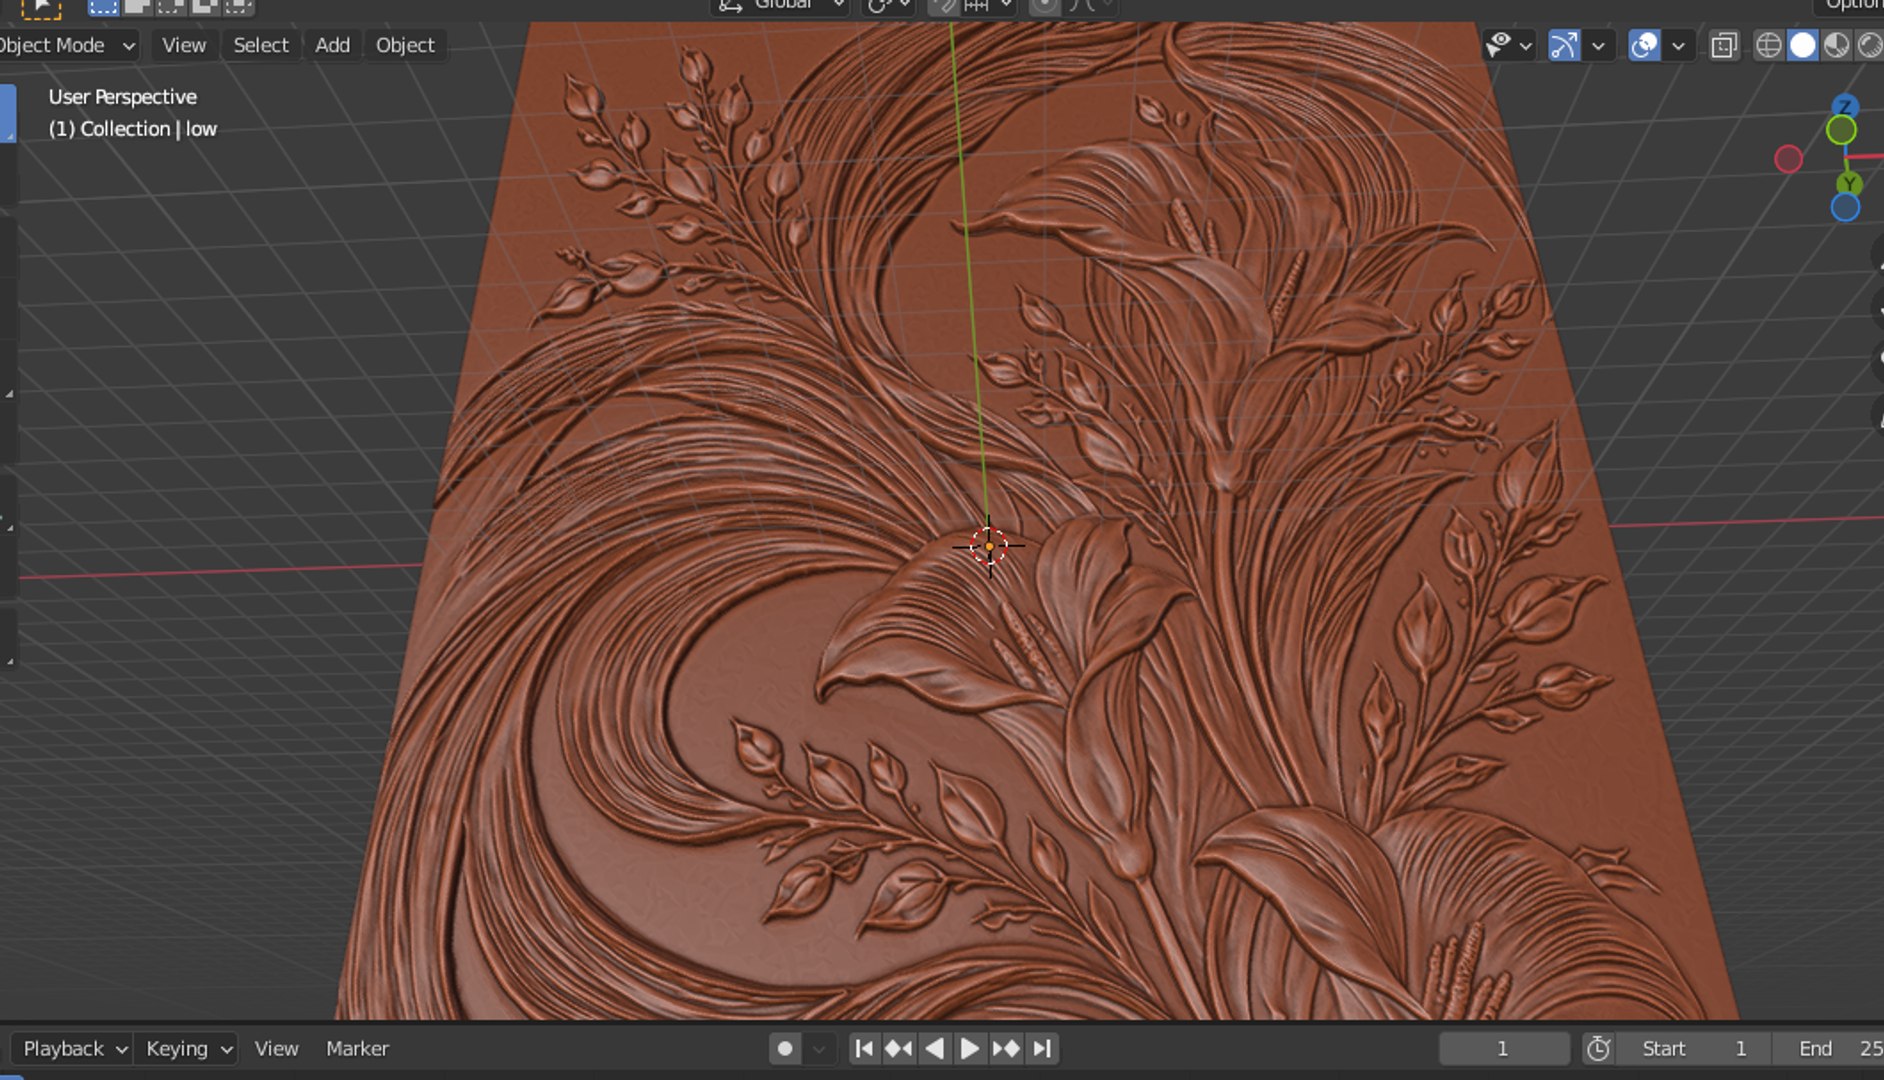The height and width of the screenshot is (1080, 1884).
Task: Toggle X-ray mode
Action: click(x=1724, y=45)
